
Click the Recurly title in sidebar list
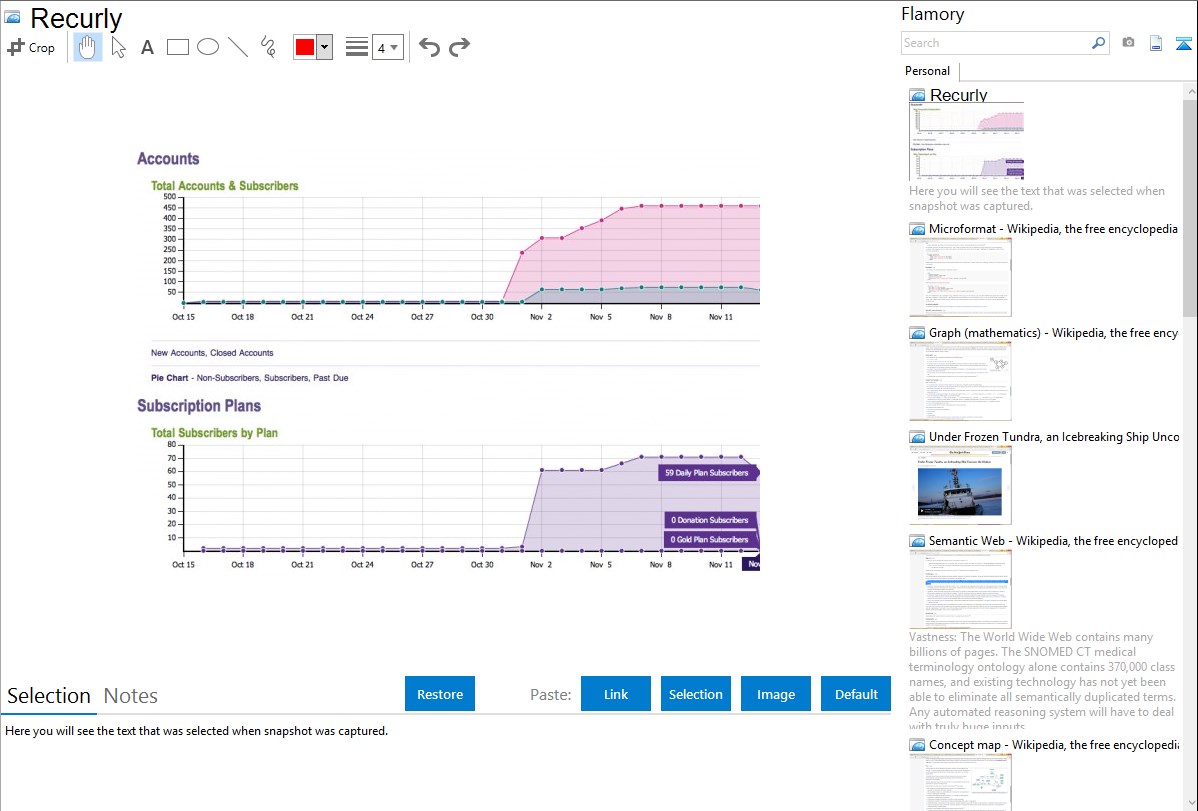point(958,95)
